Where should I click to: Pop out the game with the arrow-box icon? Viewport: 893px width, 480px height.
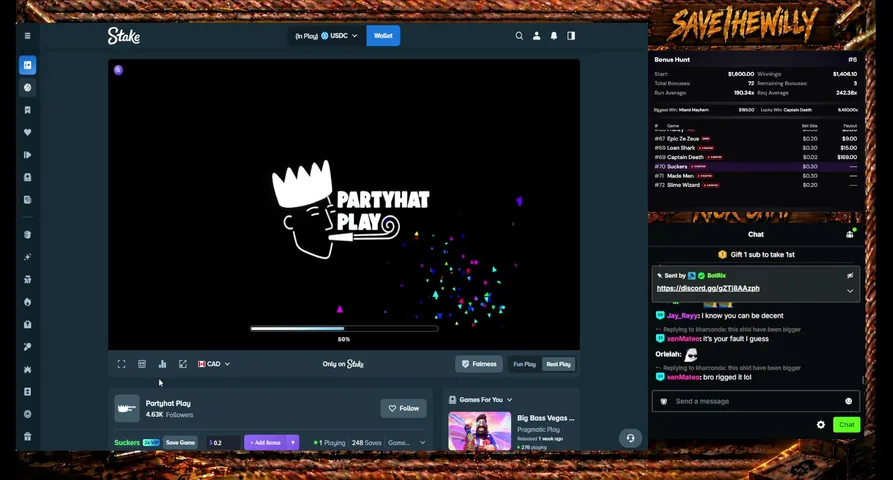coord(183,364)
